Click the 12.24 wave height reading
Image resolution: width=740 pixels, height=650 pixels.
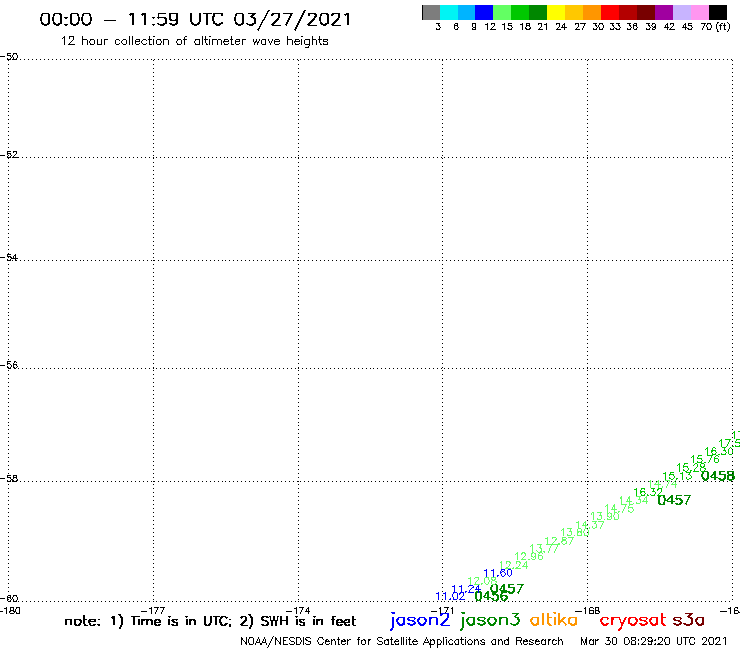point(513,565)
